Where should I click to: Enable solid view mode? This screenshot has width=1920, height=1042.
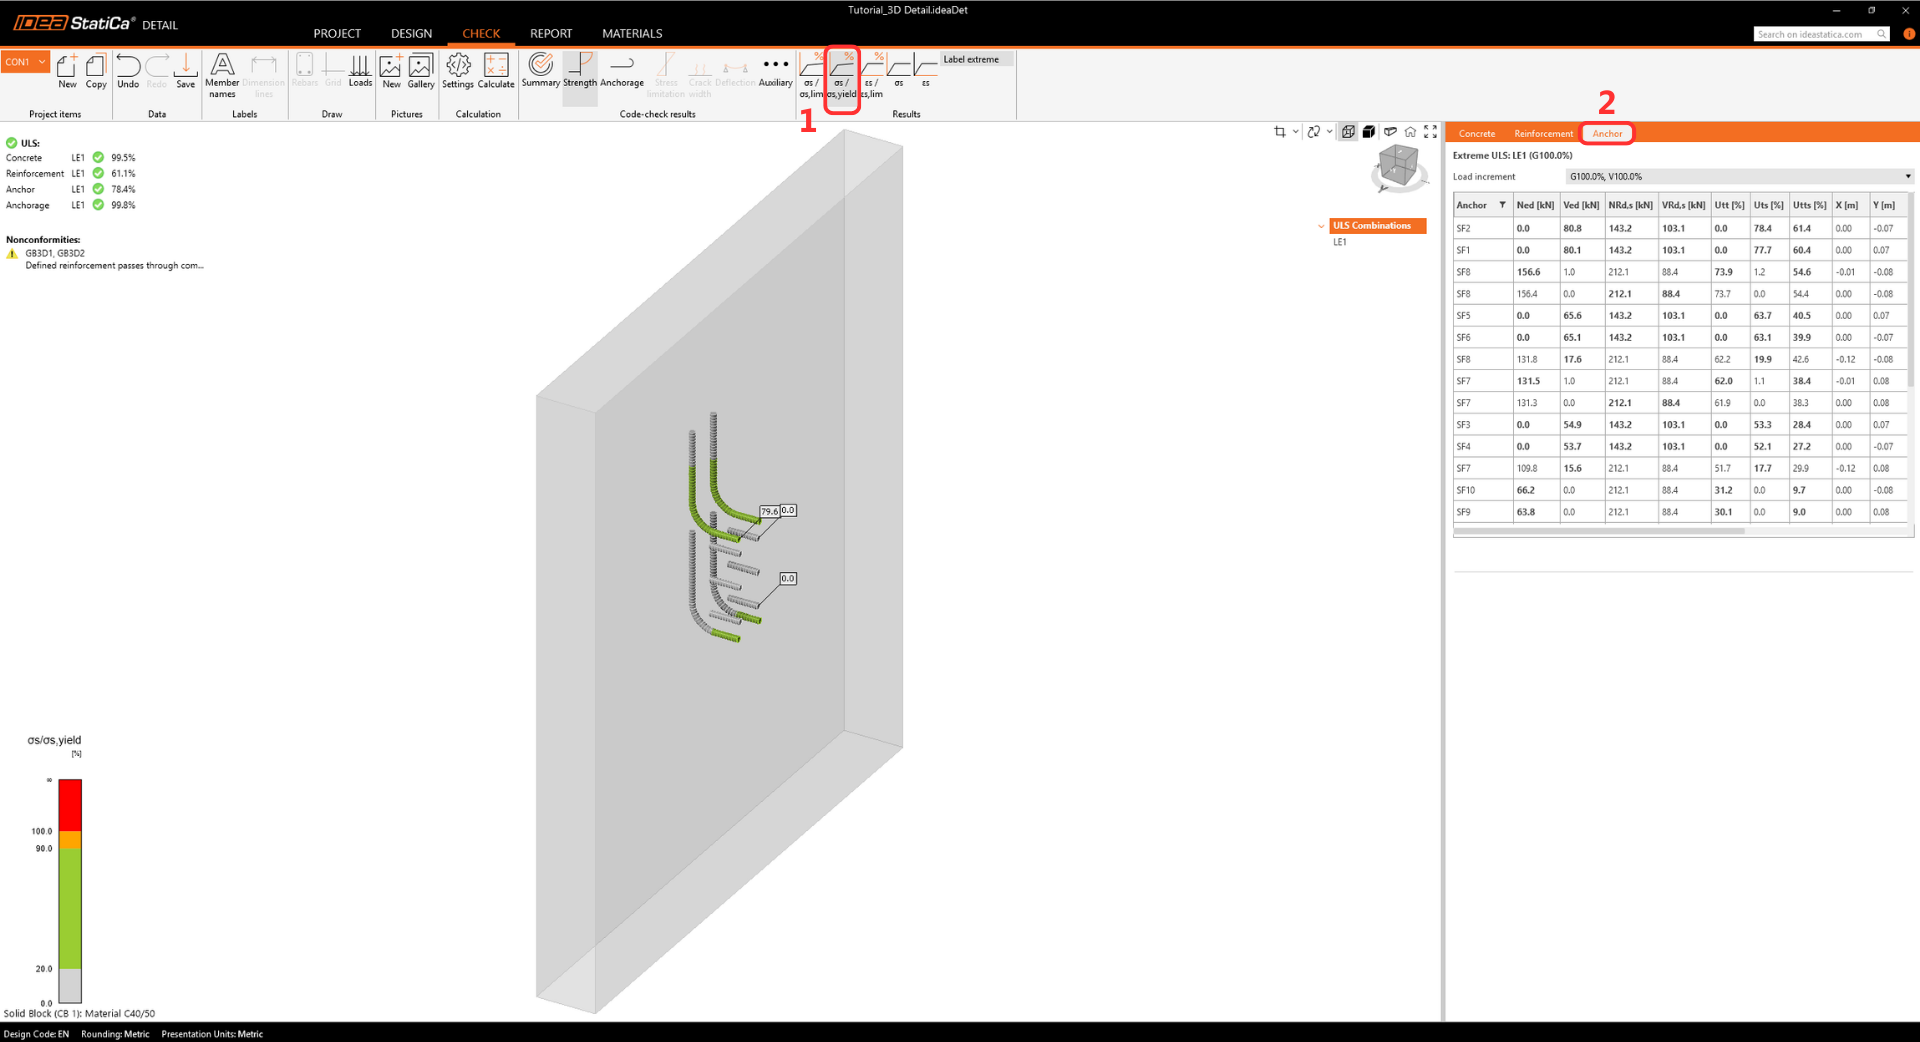tap(1369, 132)
